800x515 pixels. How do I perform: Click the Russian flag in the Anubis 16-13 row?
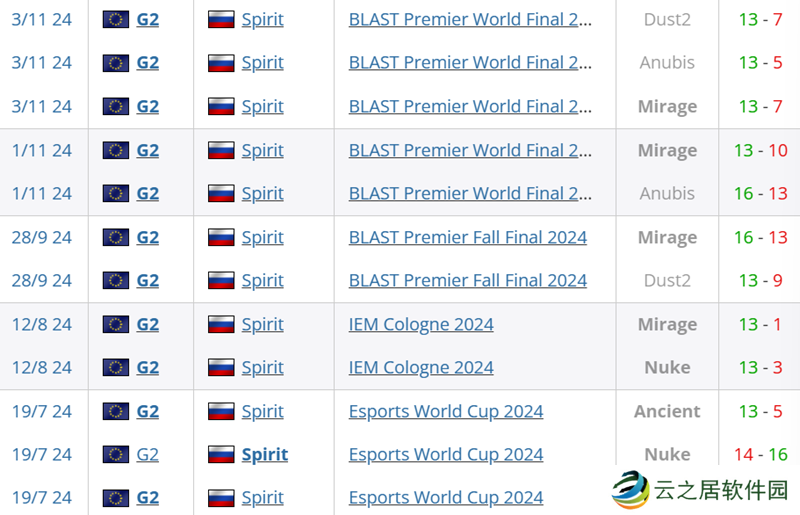[x=221, y=194]
